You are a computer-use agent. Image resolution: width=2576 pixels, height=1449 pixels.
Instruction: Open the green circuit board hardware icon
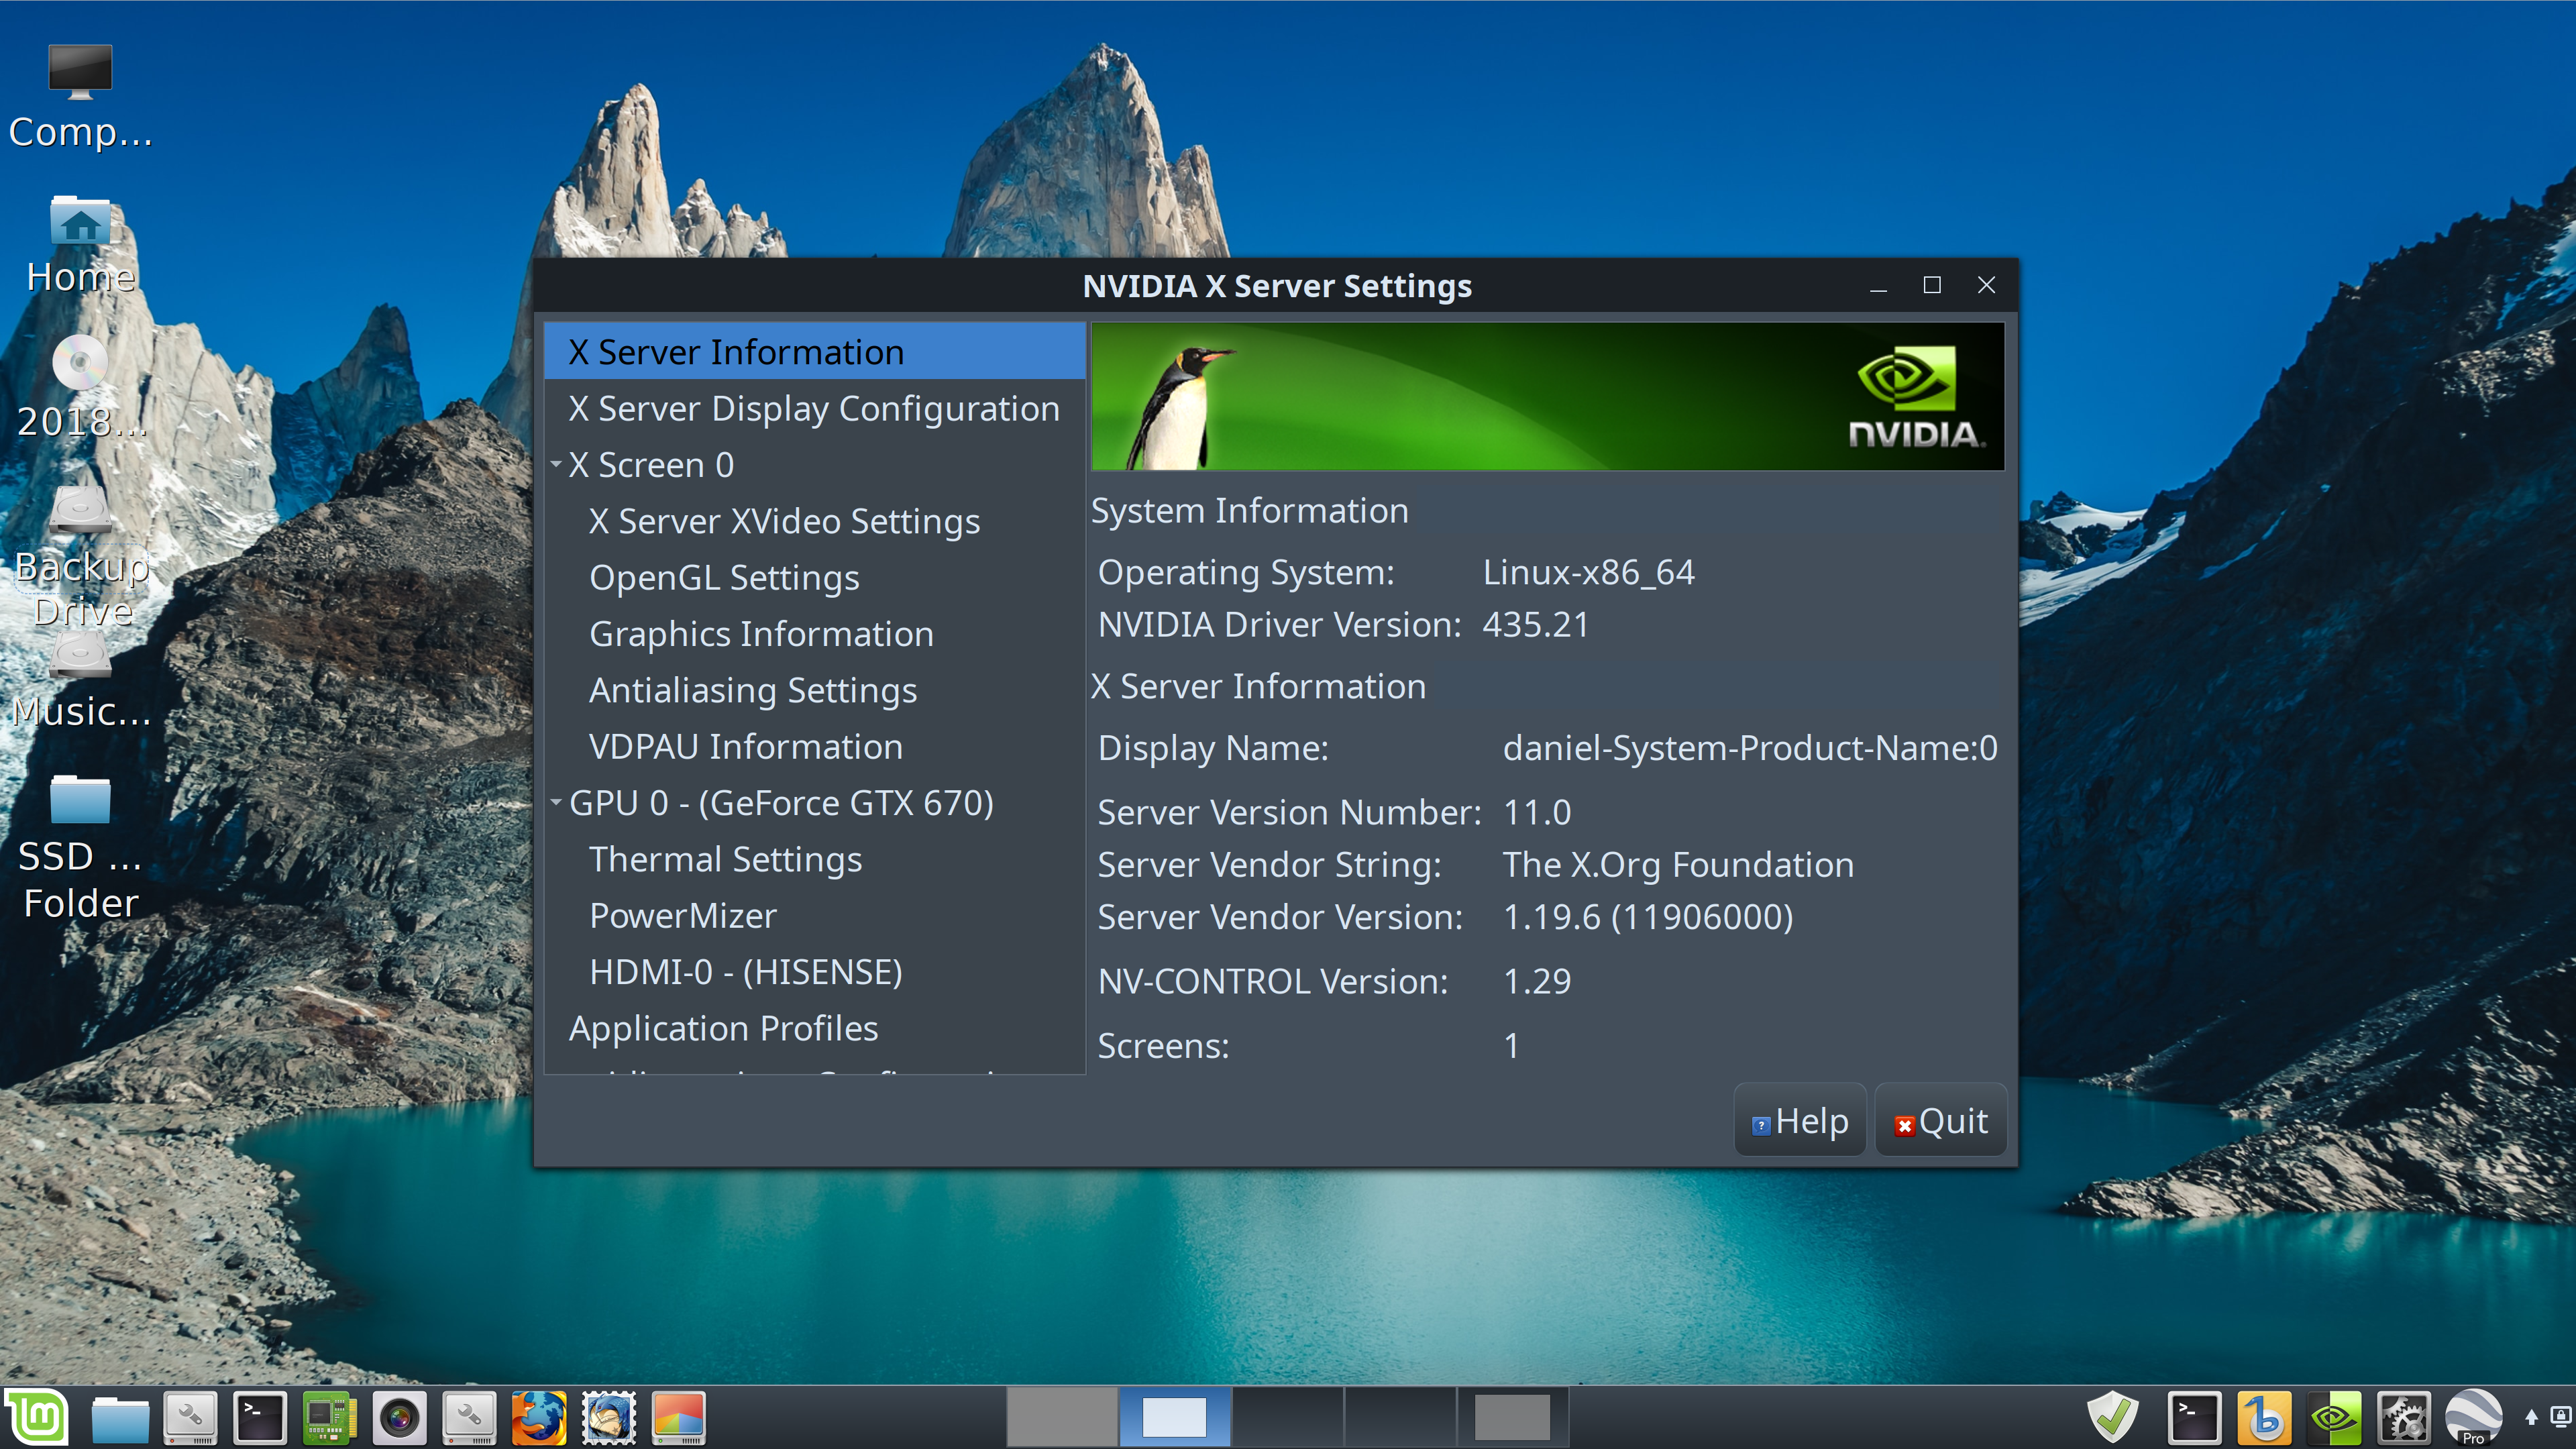[x=329, y=1417]
